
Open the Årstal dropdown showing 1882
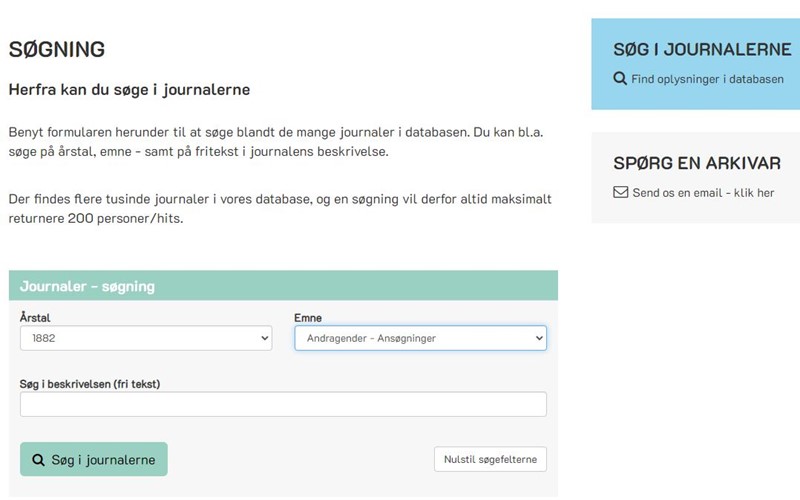[x=145, y=338]
